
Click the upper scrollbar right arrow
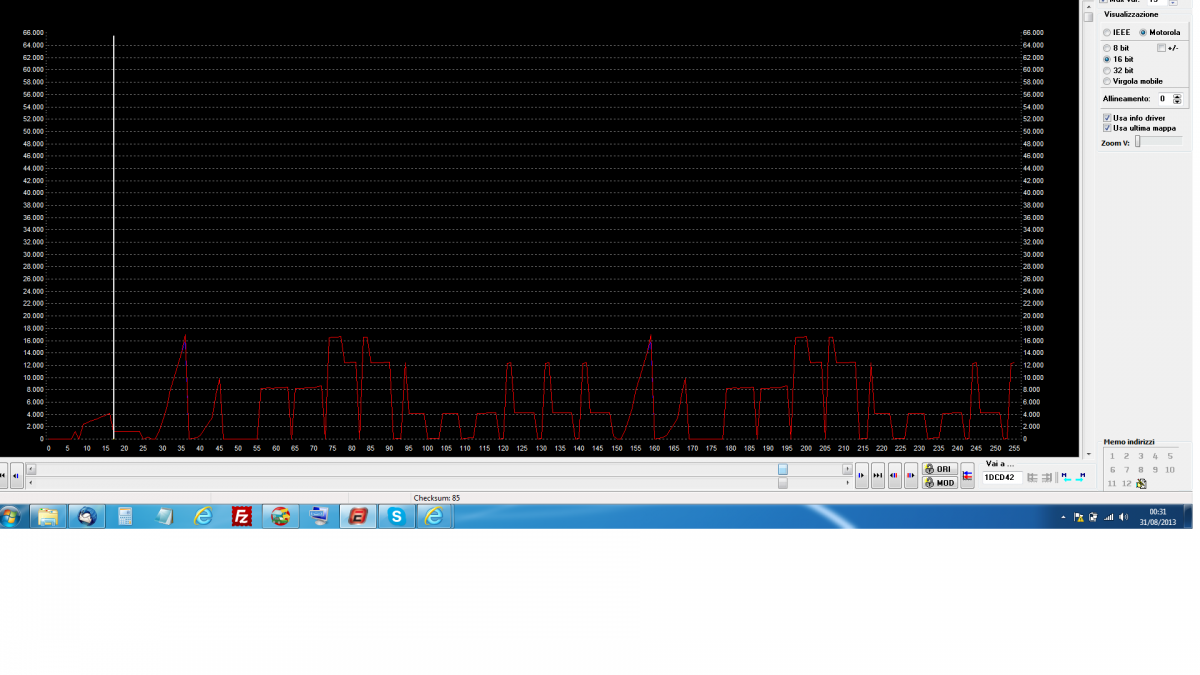pyautogui.click(x=847, y=468)
